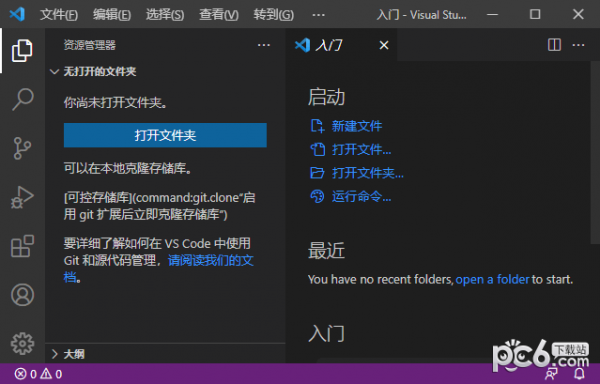
Task: Open the Search view in activity bar
Action: pos(22,99)
